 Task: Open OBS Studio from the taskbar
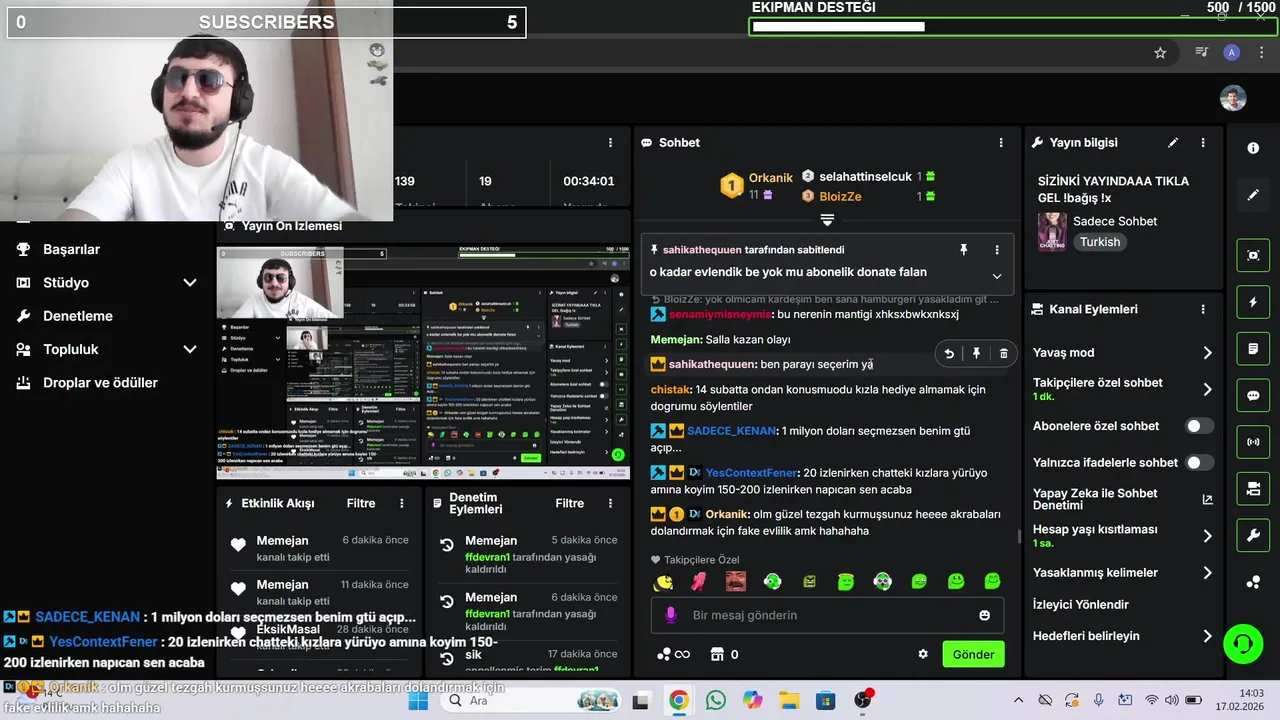(x=863, y=701)
